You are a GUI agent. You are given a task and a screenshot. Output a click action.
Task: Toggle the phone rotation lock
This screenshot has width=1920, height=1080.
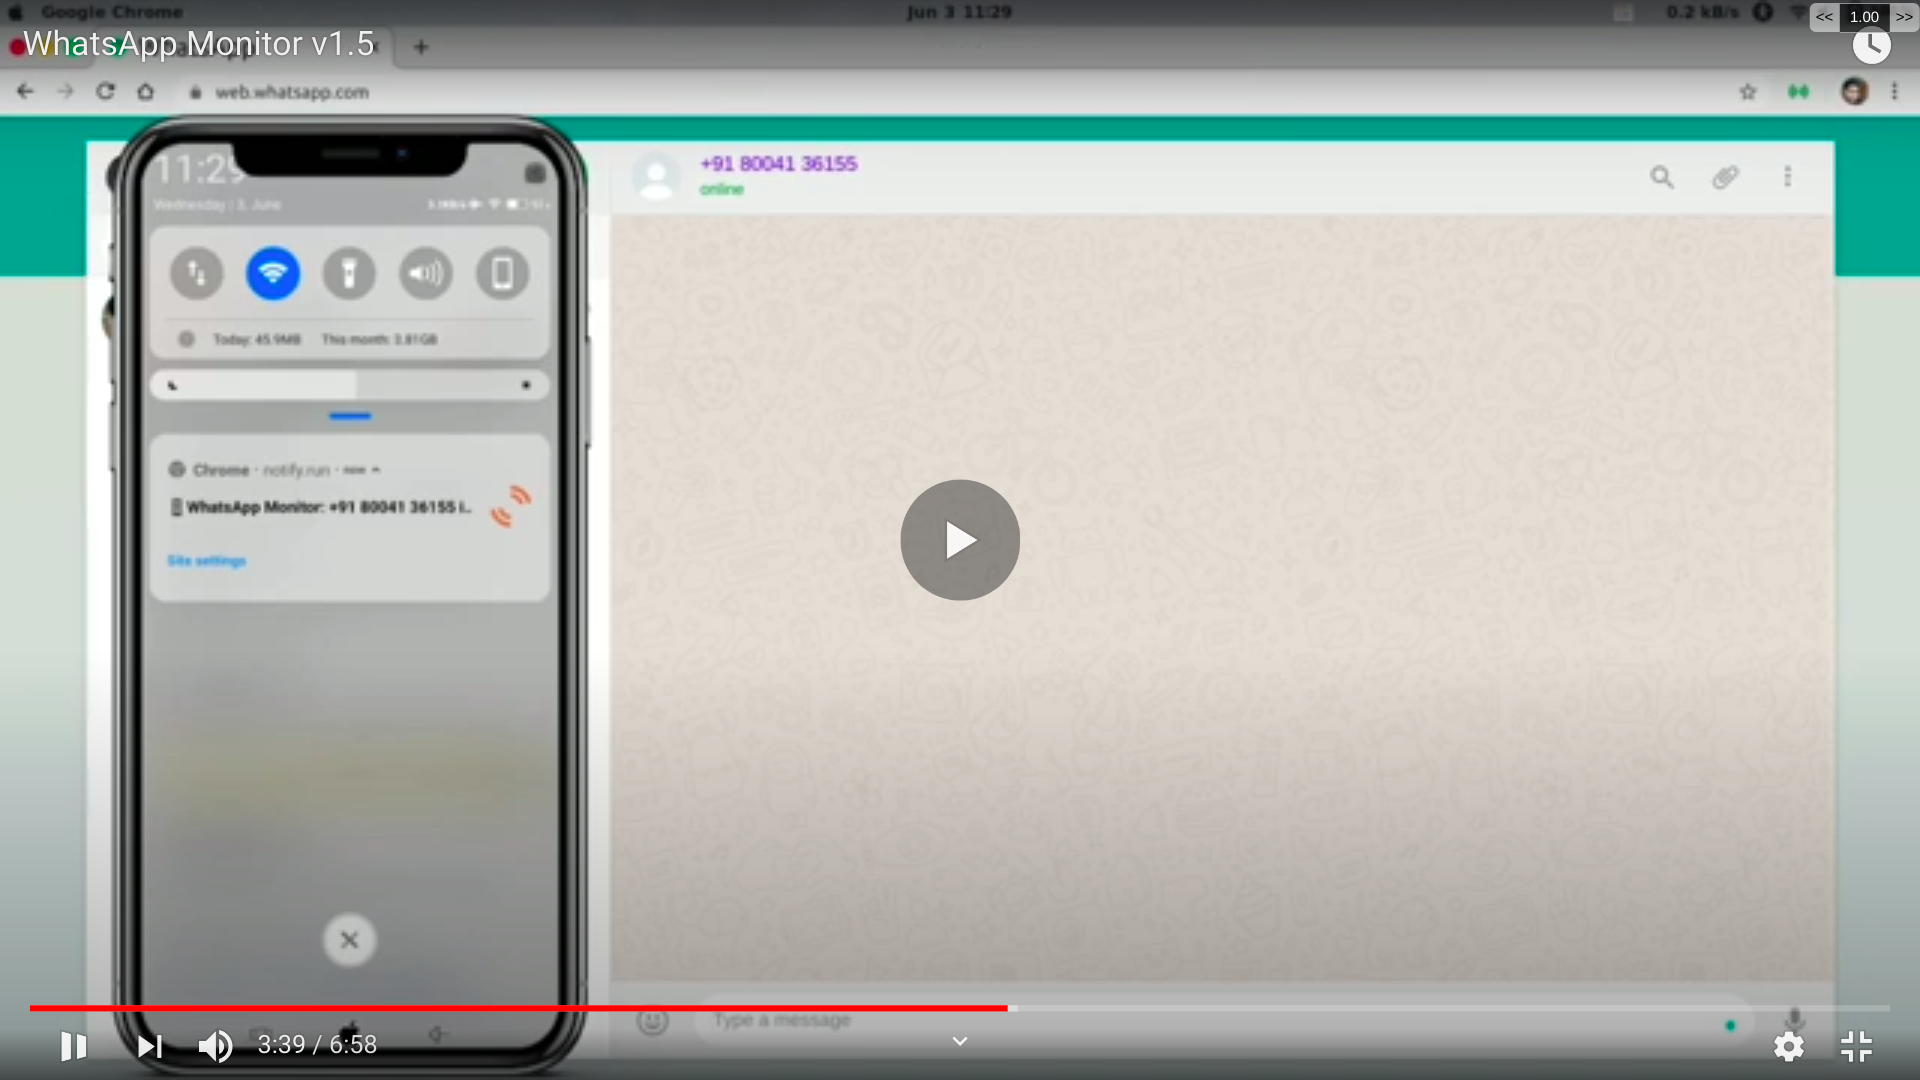pyautogui.click(x=502, y=273)
